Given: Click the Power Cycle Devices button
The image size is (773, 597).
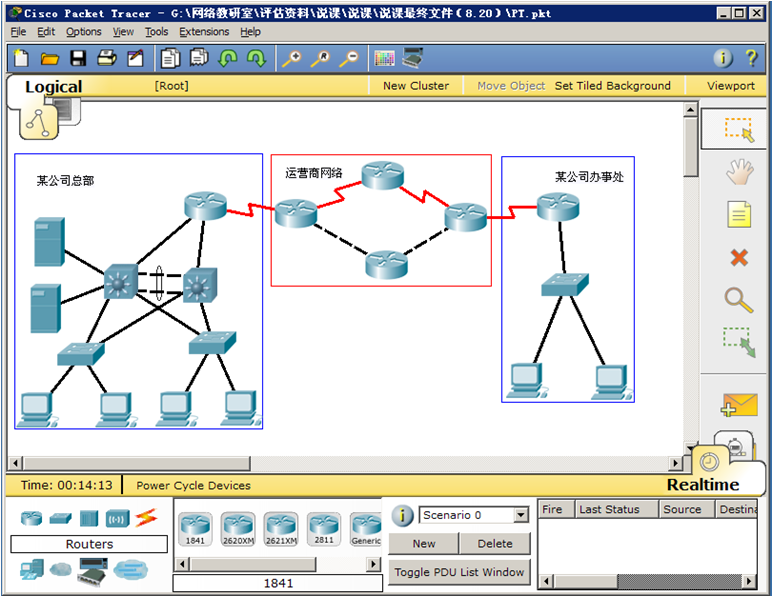Looking at the screenshot, I should tap(193, 486).
